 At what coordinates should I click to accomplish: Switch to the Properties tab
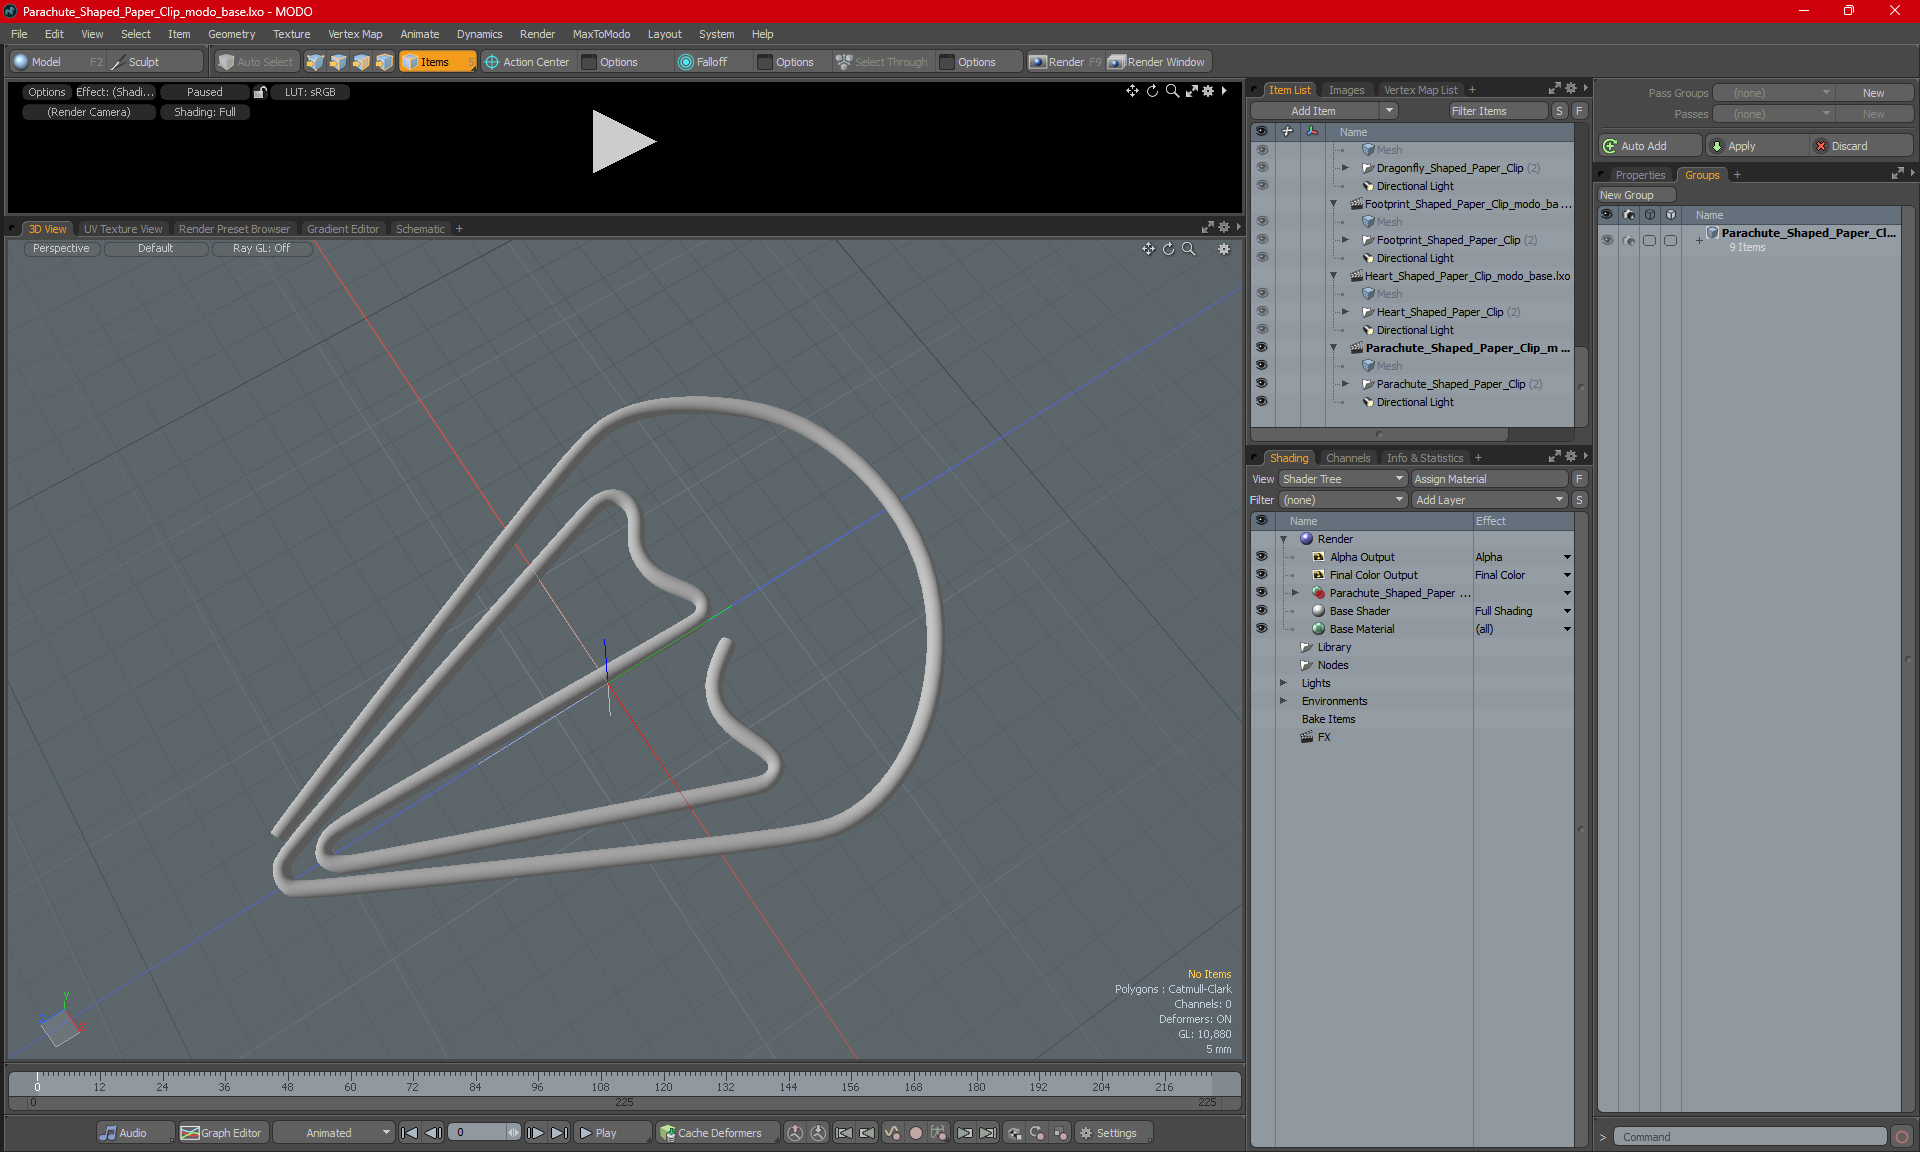tap(1640, 175)
